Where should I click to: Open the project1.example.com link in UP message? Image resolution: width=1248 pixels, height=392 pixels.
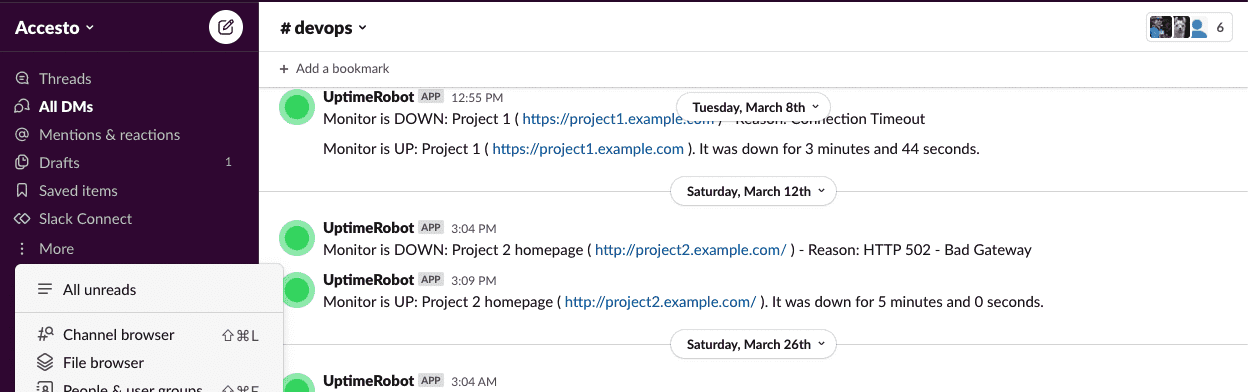click(x=589, y=149)
